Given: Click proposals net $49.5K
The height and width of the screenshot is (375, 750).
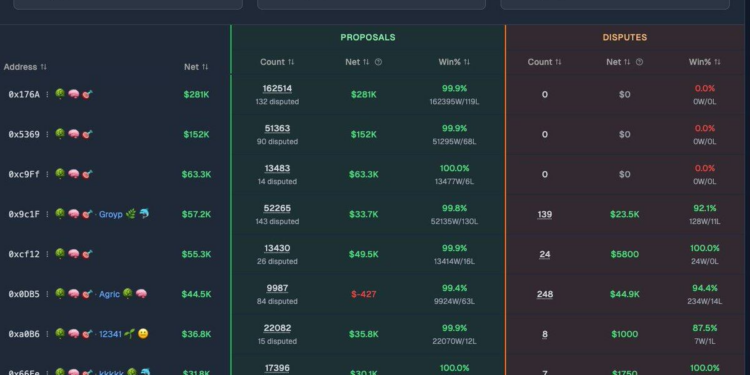Looking at the screenshot, I should (364, 254).
